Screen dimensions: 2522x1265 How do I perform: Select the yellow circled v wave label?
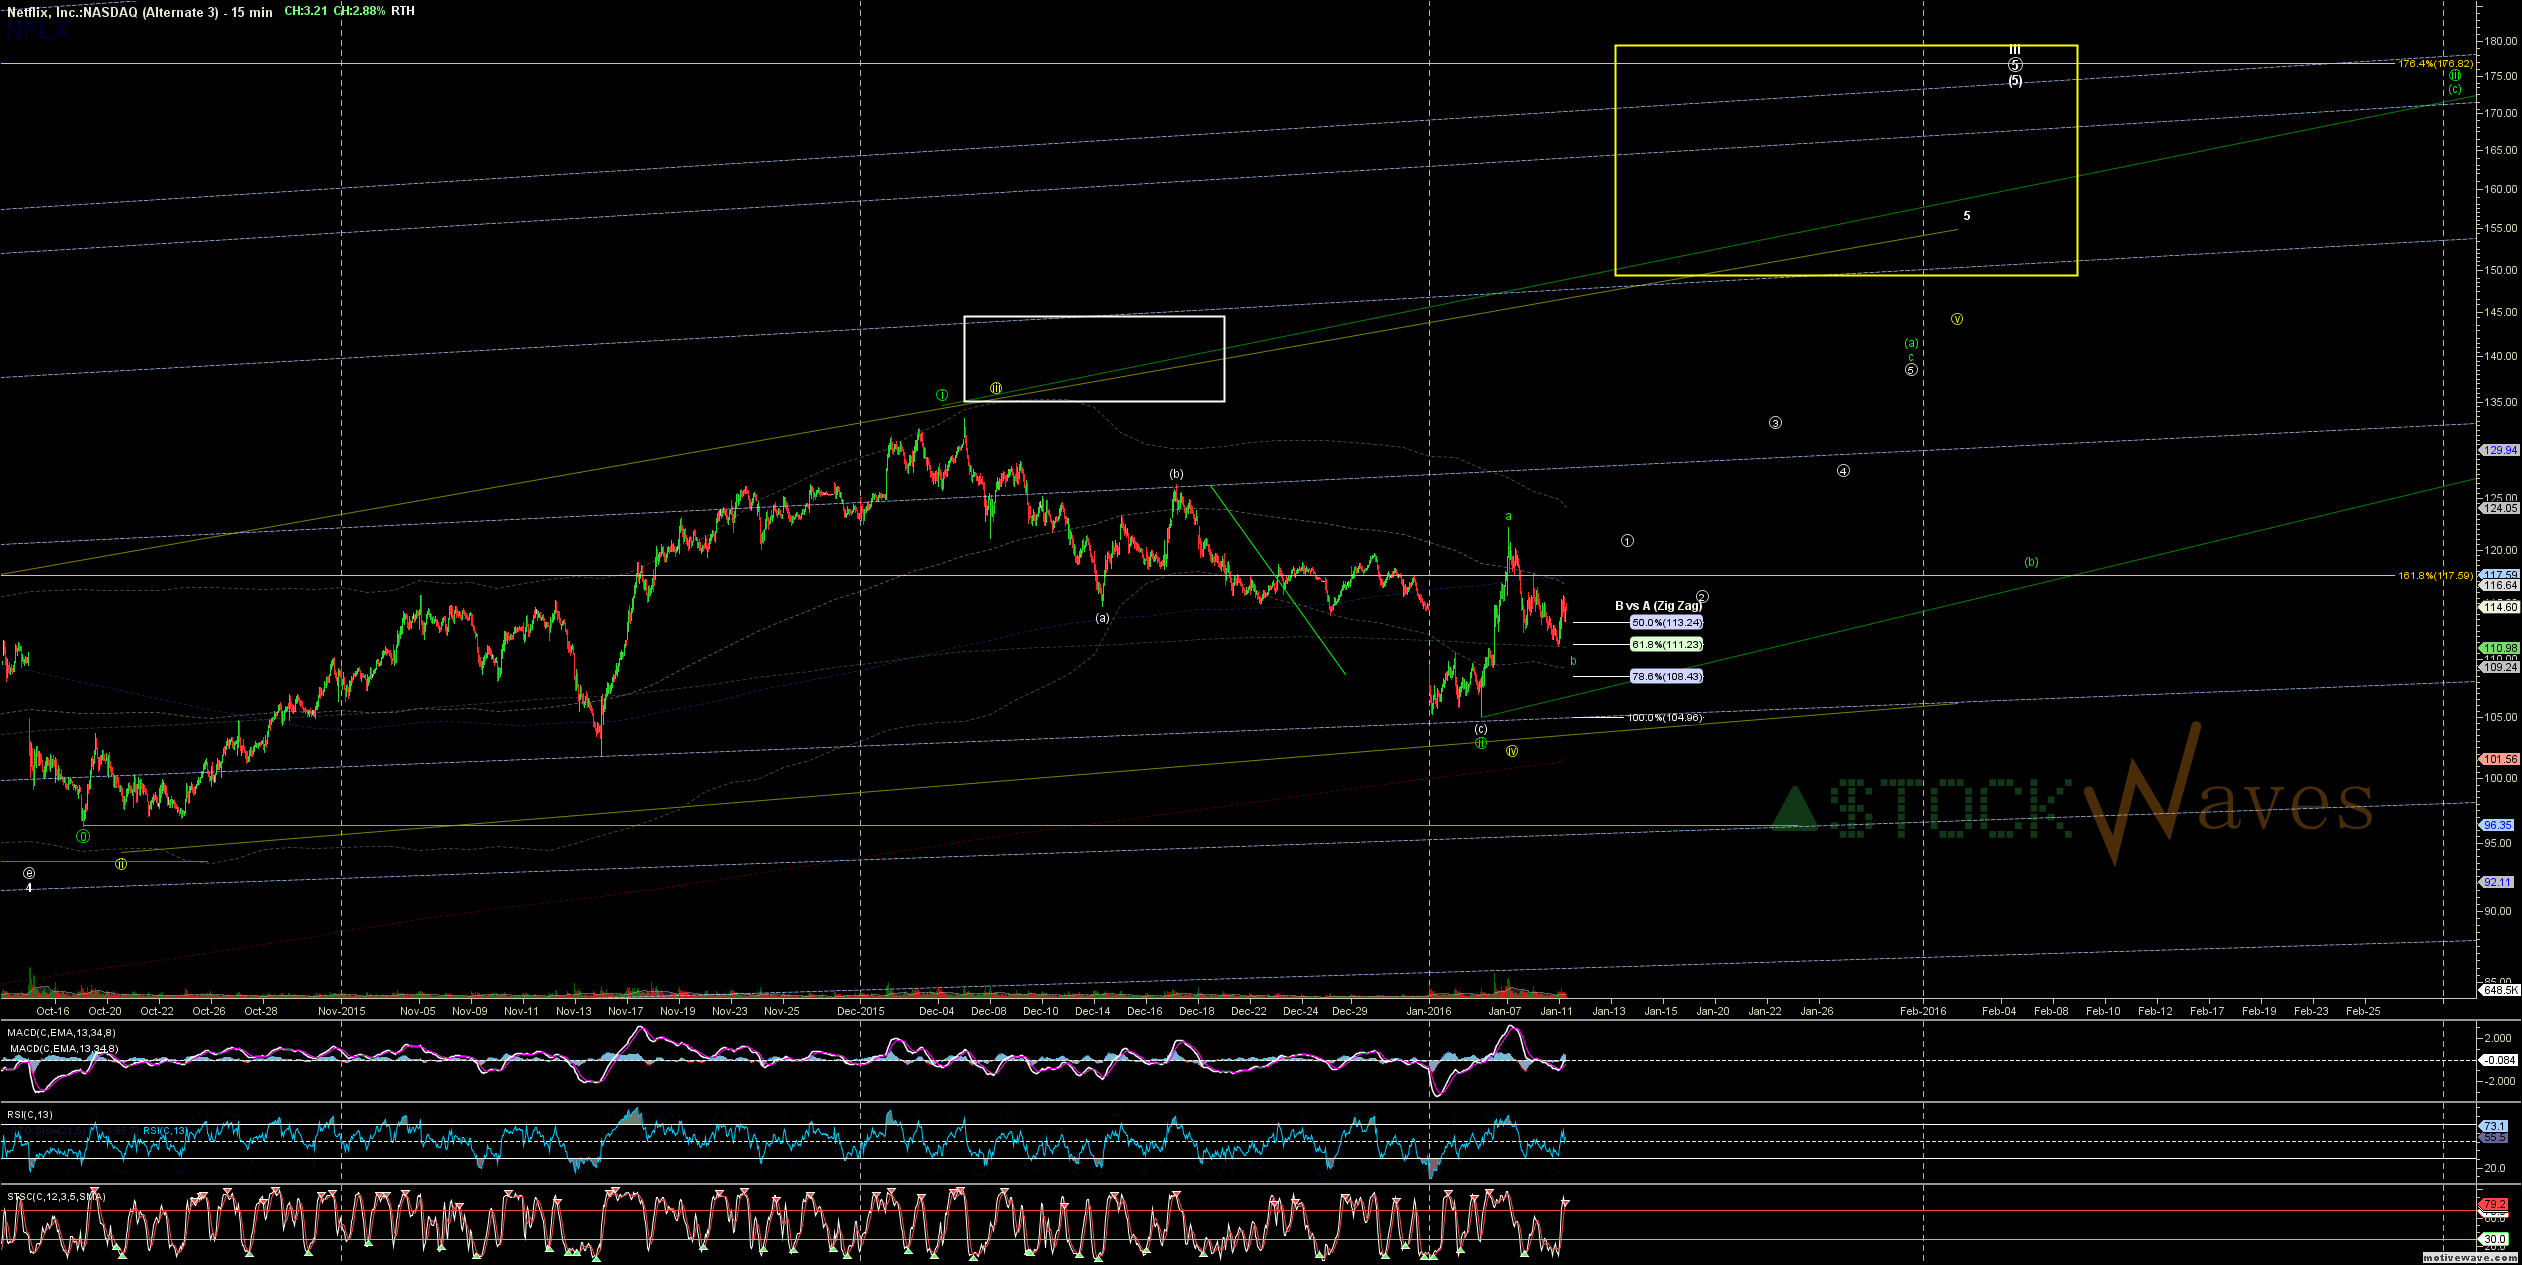click(x=1957, y=319)
